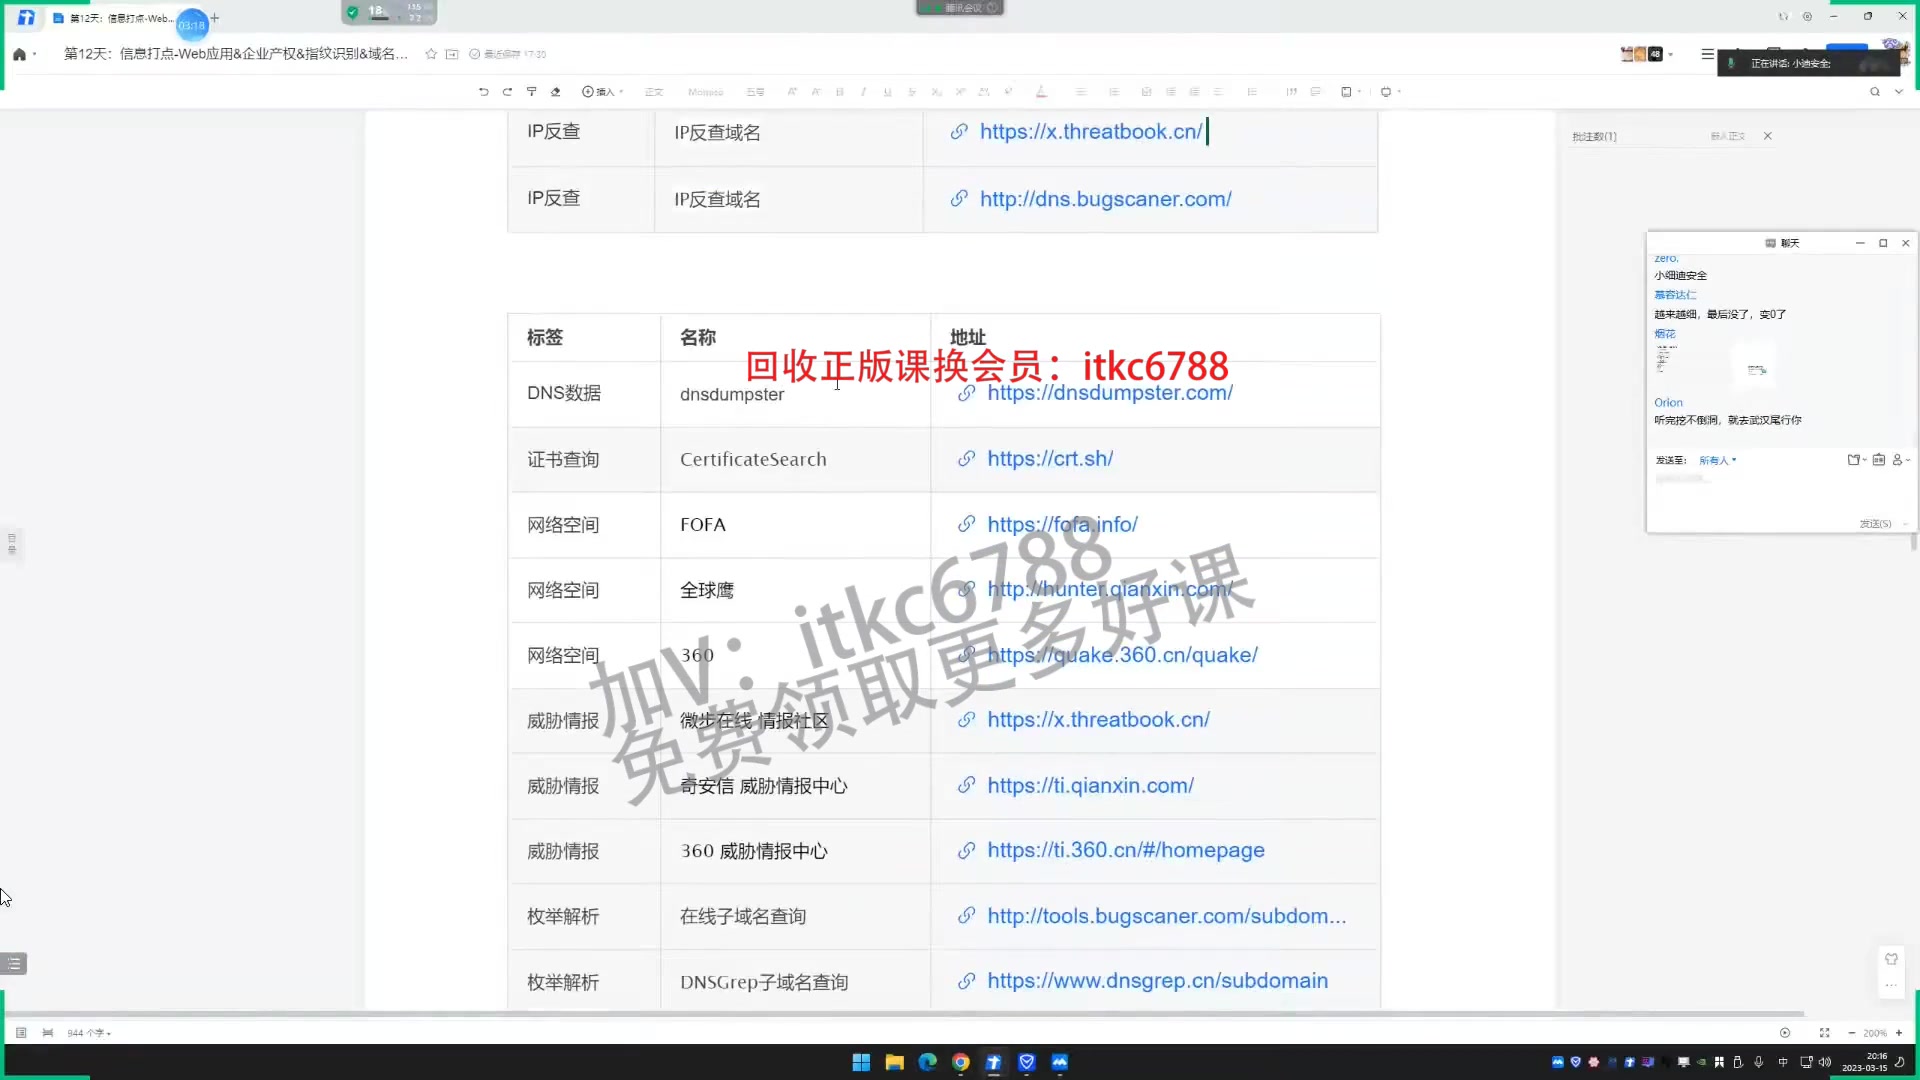Click the calendar-like icon in chat toolbar
This screenshot has height=1080, width=1920.
[1878, 460]
